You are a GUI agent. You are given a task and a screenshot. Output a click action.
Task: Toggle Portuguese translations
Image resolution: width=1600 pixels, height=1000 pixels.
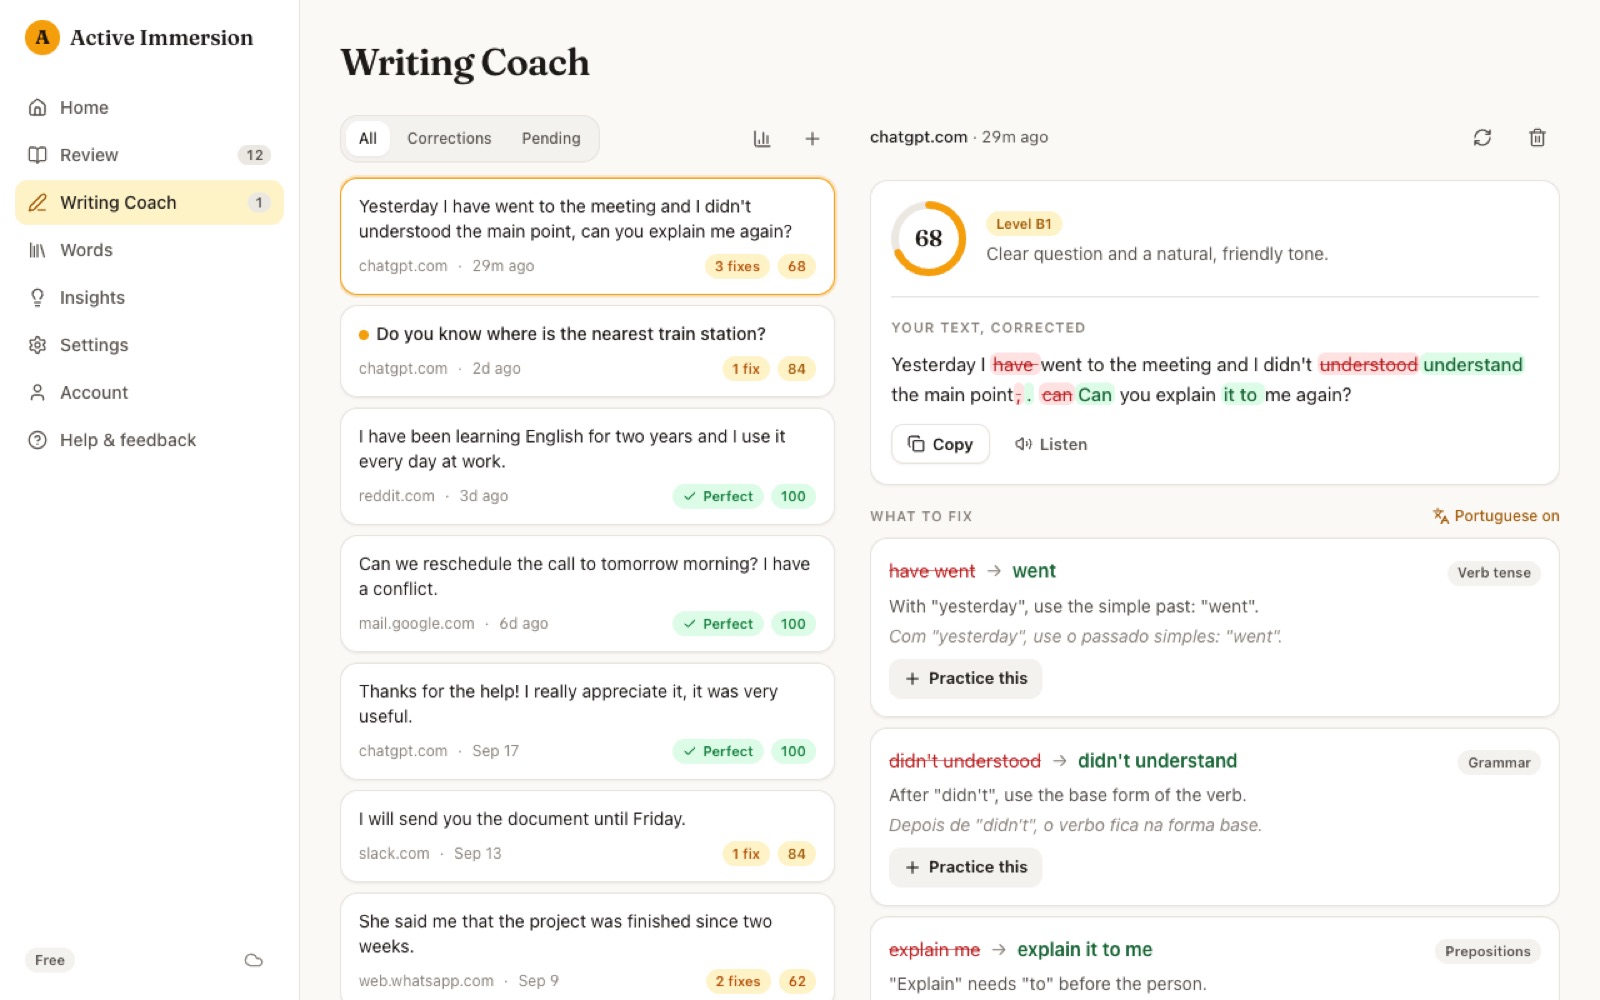coord(1496,516)
